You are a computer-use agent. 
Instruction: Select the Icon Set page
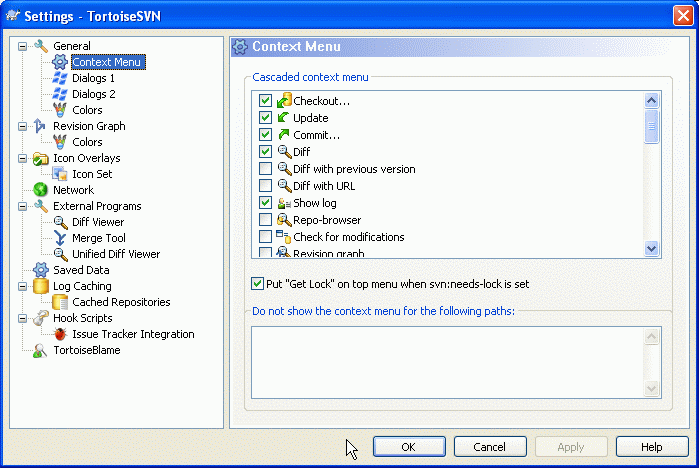pyautogui.click(x=92, y=174)
